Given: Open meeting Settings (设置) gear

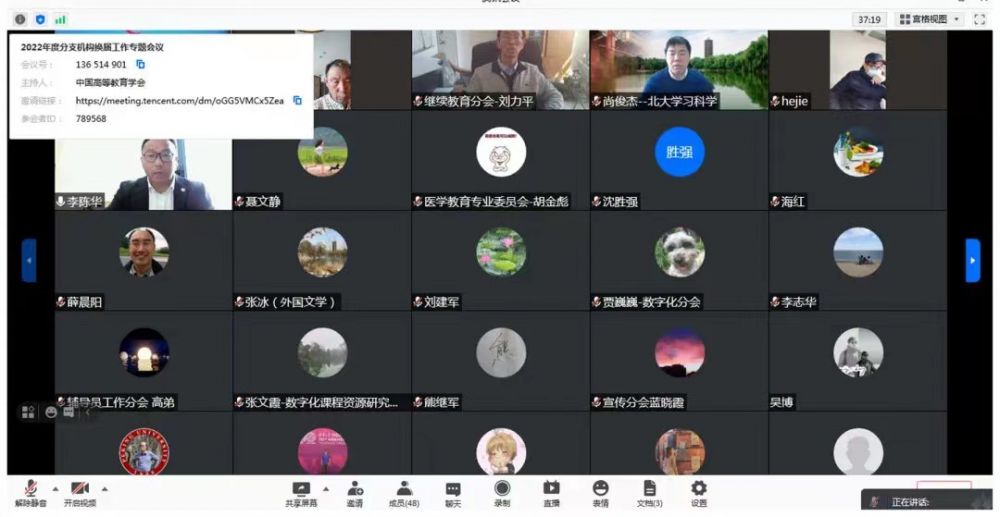Looking at the screenshot, I should coord(698,490).
